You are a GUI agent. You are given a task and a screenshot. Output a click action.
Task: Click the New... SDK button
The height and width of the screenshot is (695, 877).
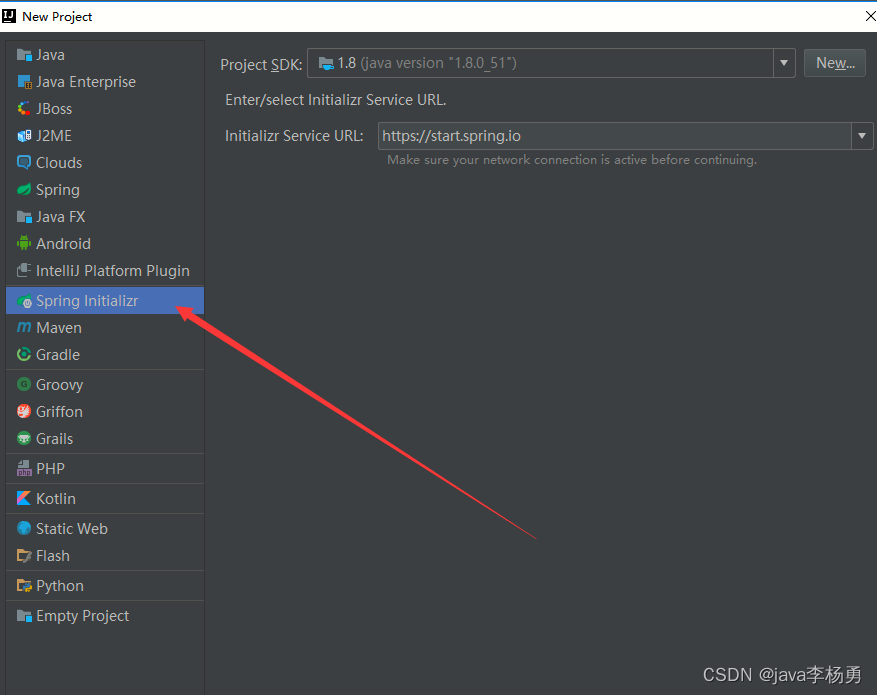click(x=834, y=63)
